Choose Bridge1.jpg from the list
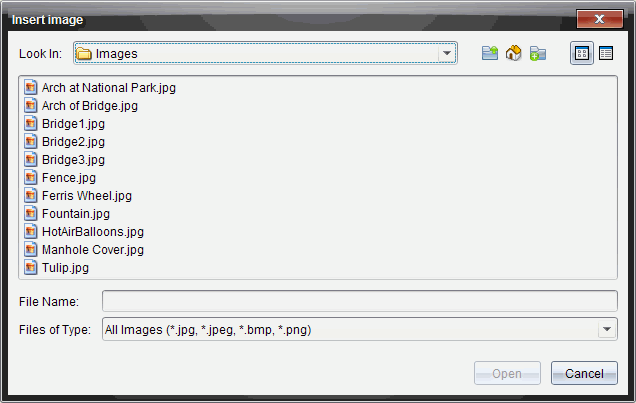 tap(73, 124)
